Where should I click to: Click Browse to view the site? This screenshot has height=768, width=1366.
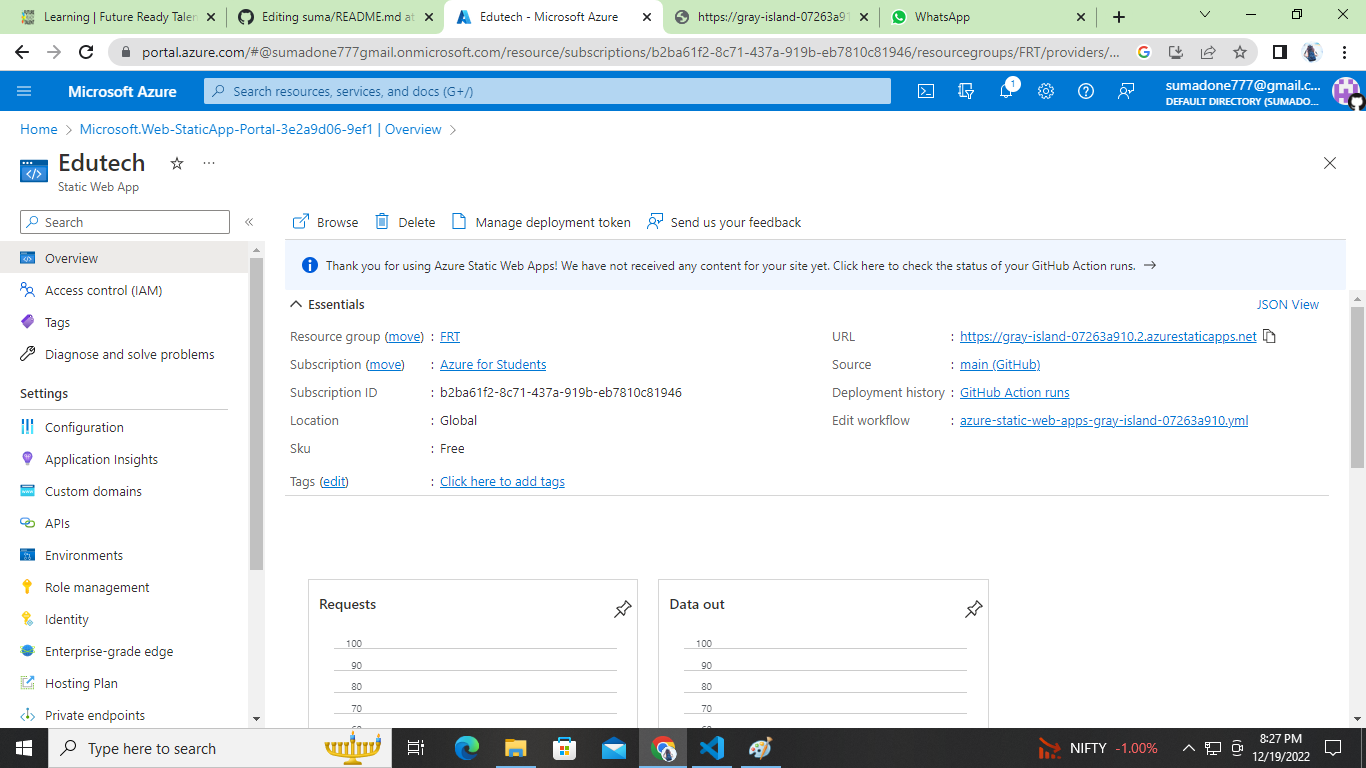point(324,221)
